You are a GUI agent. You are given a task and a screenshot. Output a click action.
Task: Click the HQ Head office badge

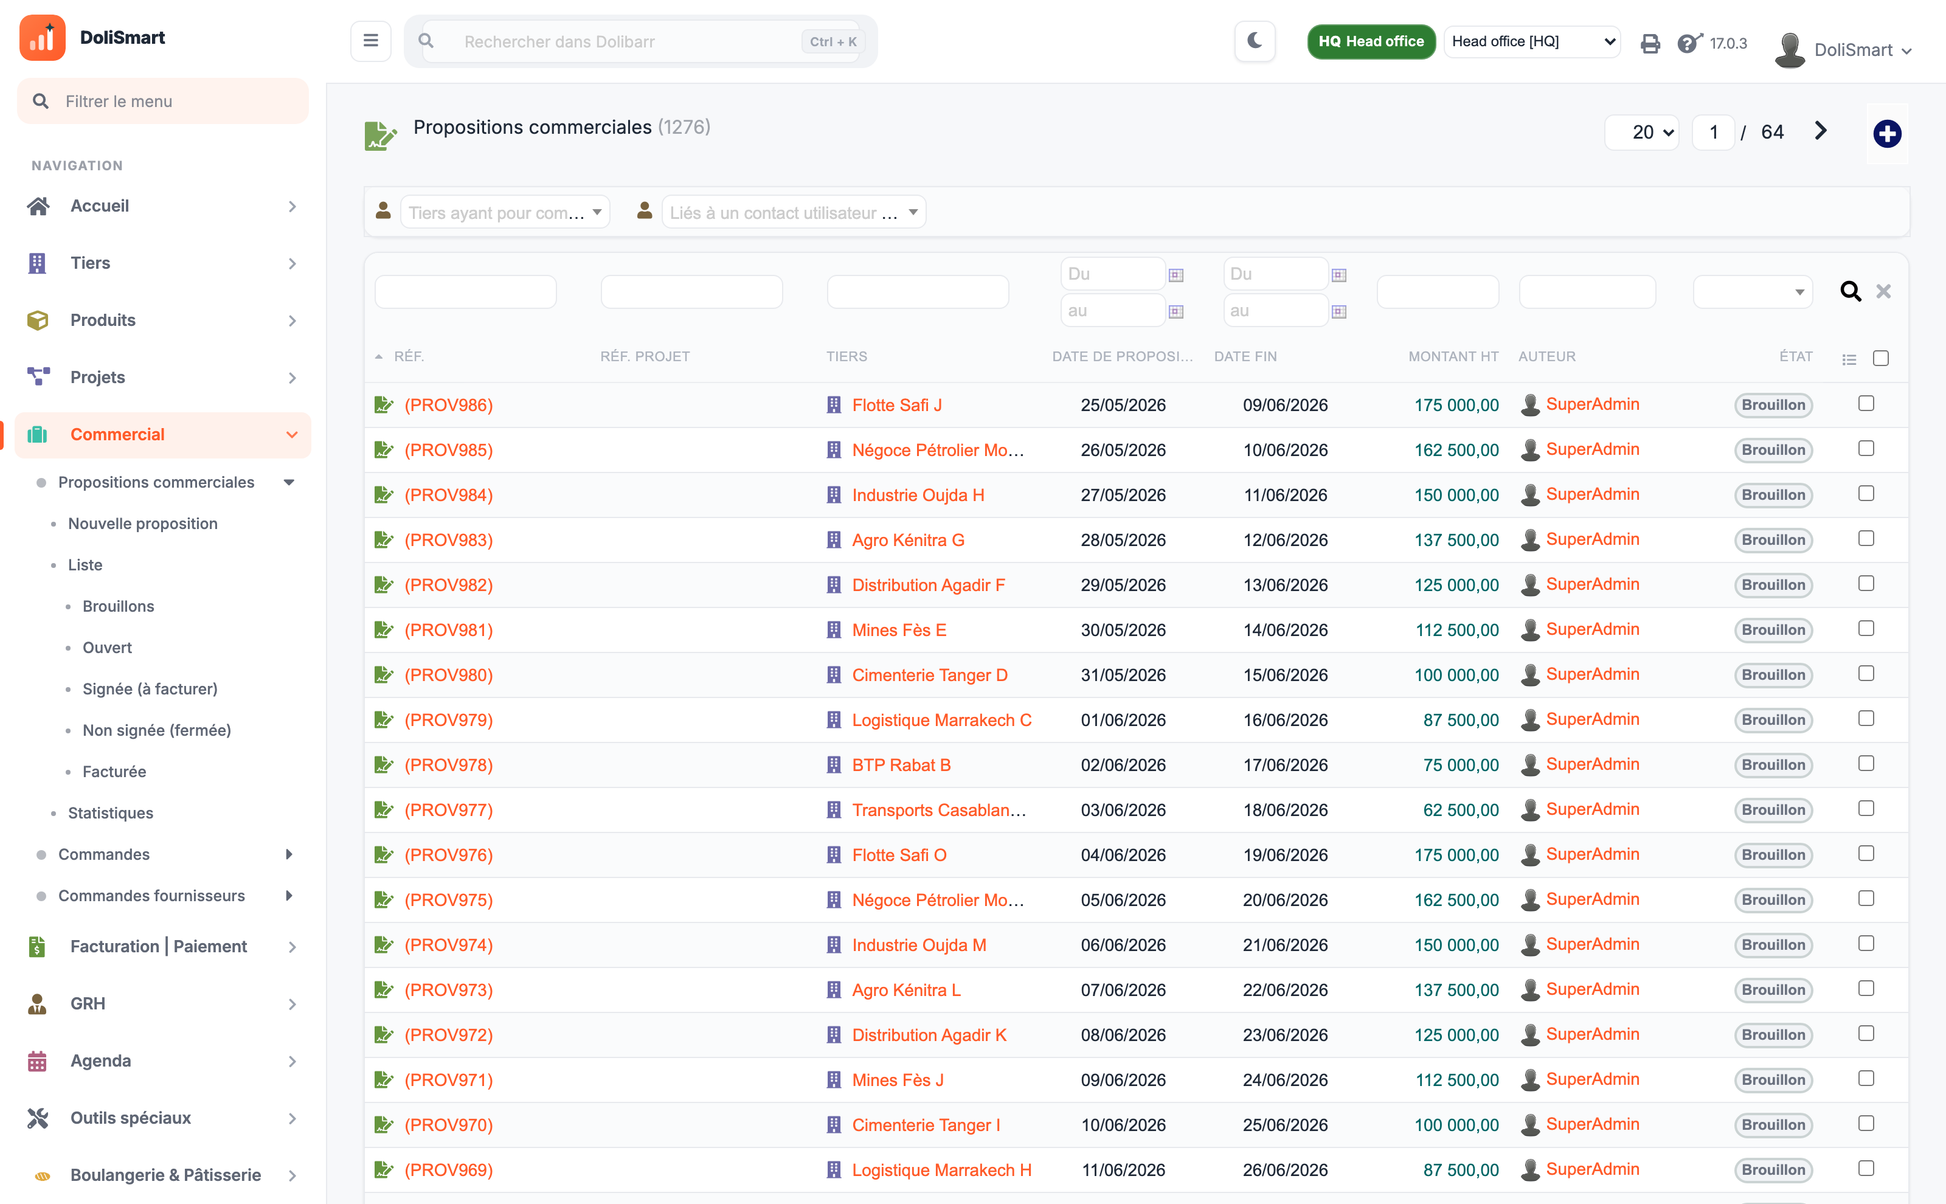click(x=1371, y=41)
